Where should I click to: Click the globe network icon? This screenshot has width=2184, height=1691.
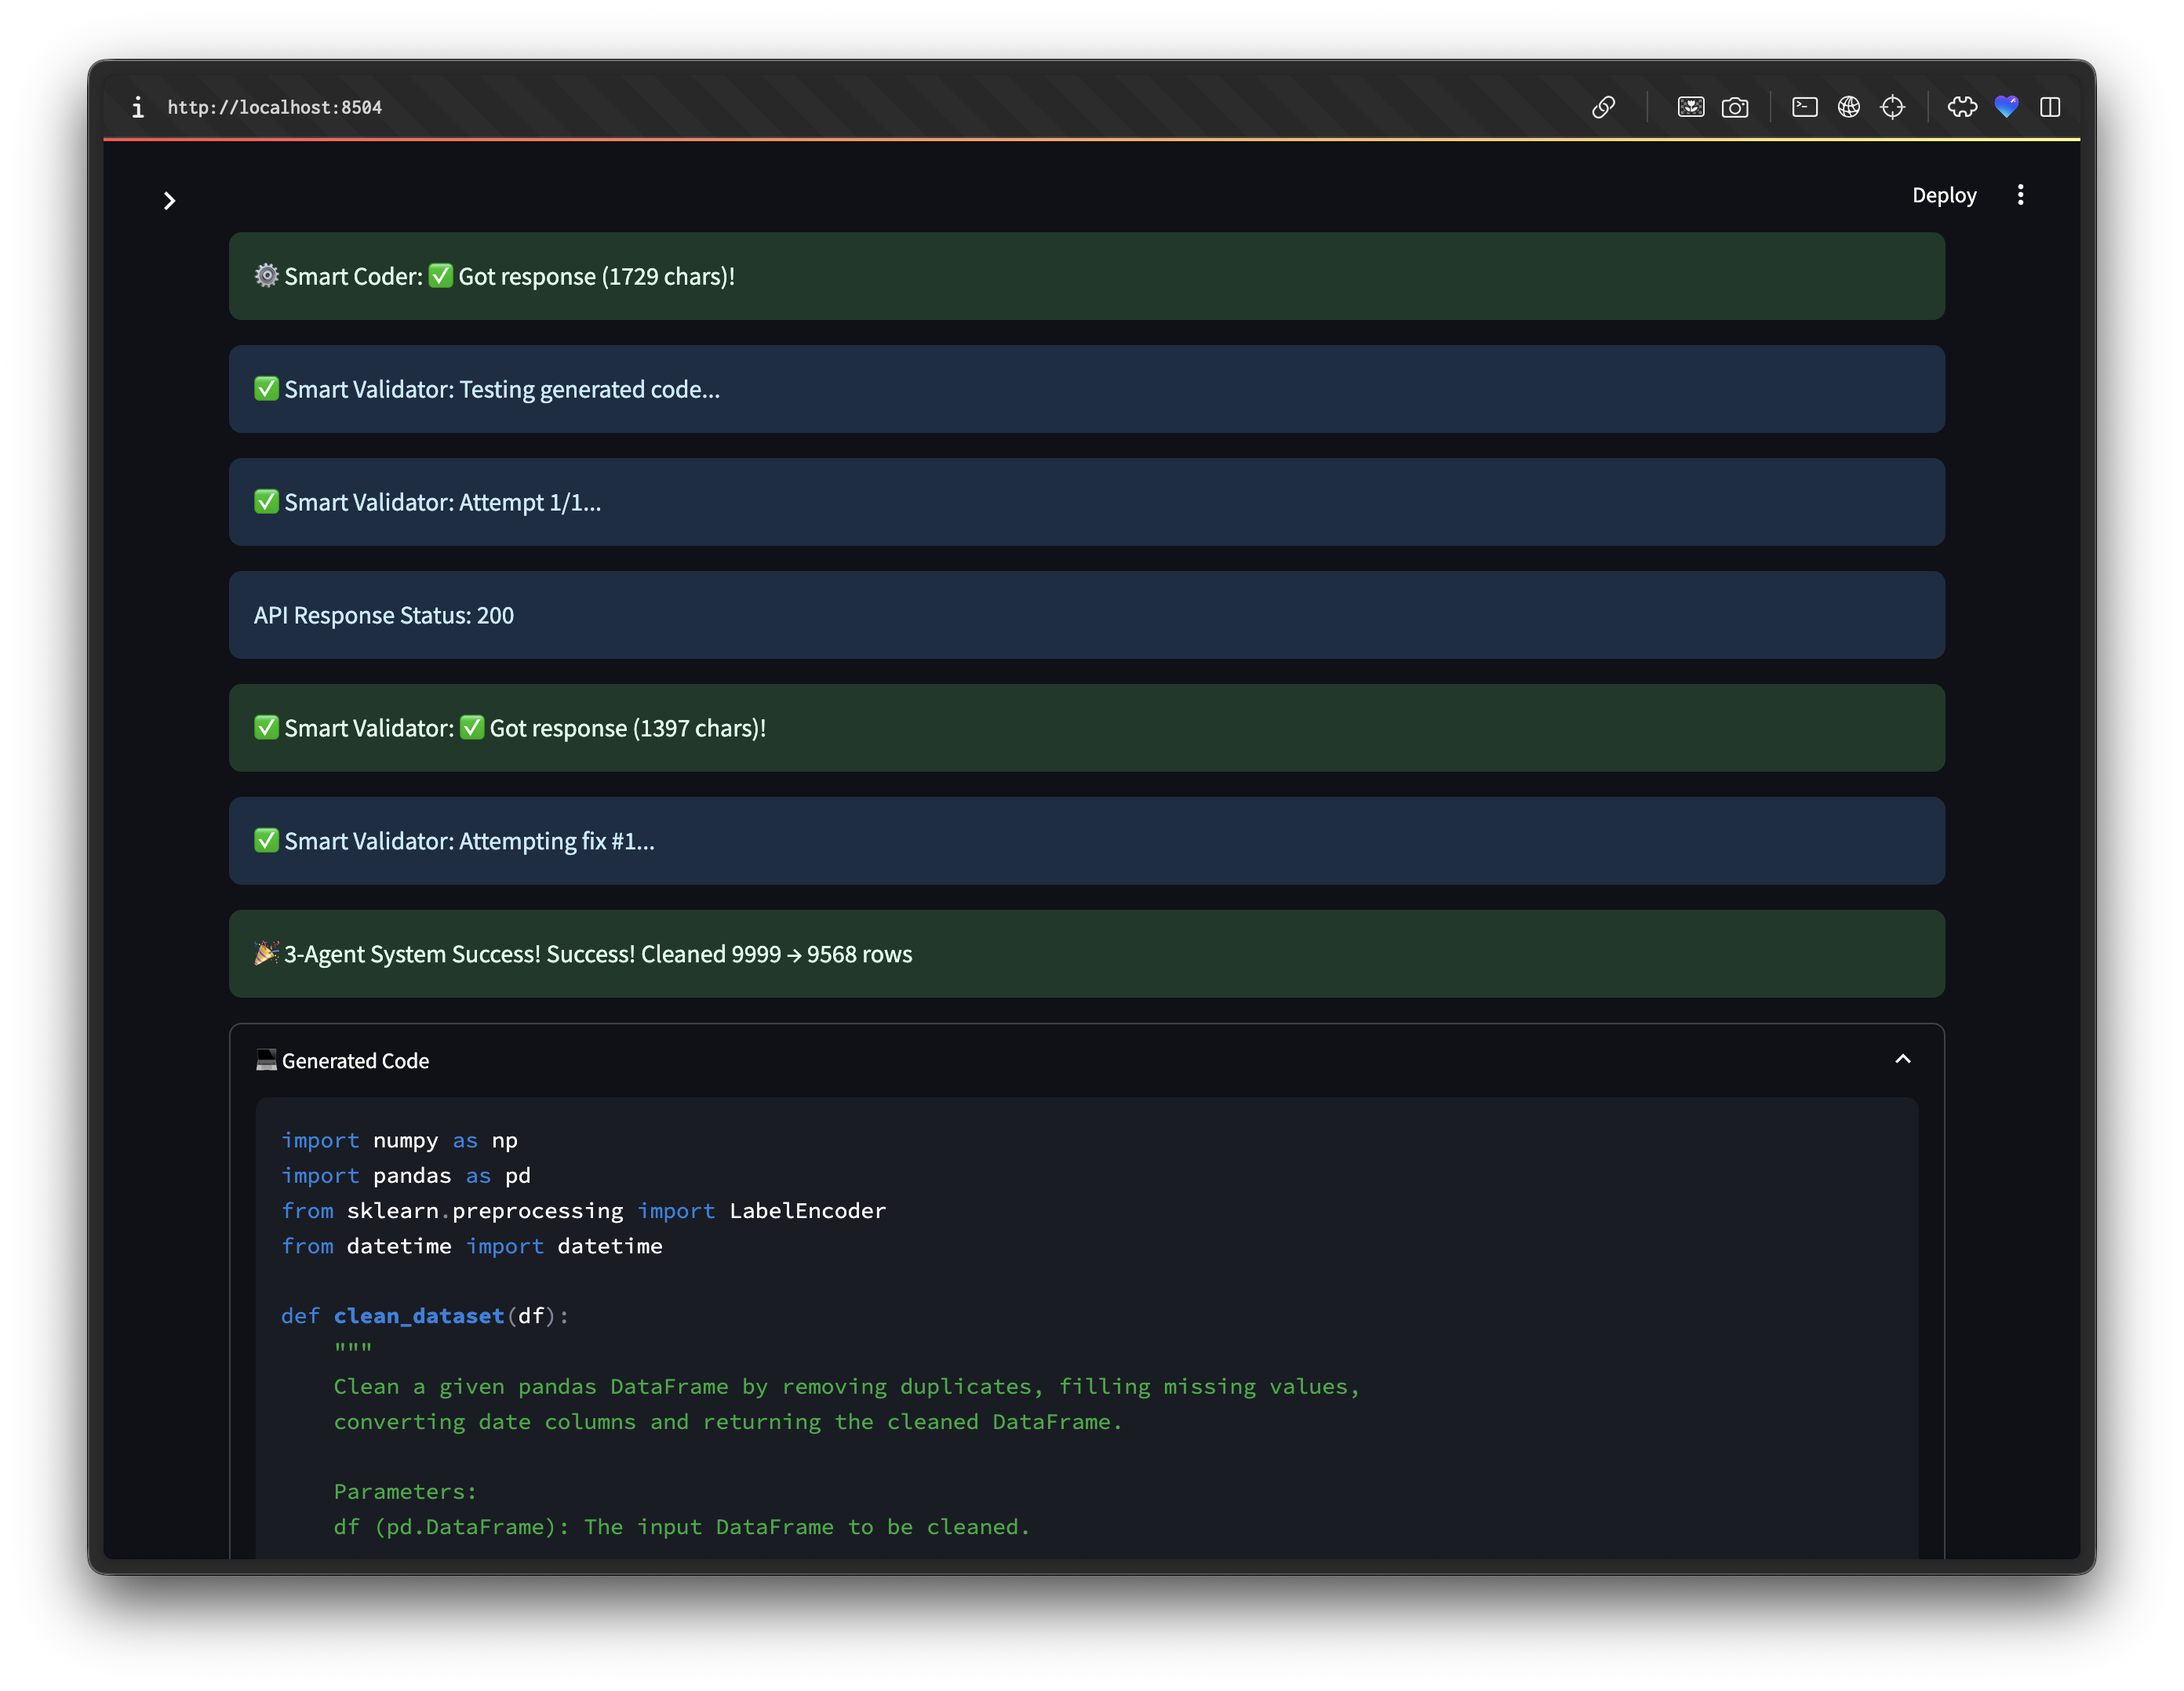pos(1849,107)
